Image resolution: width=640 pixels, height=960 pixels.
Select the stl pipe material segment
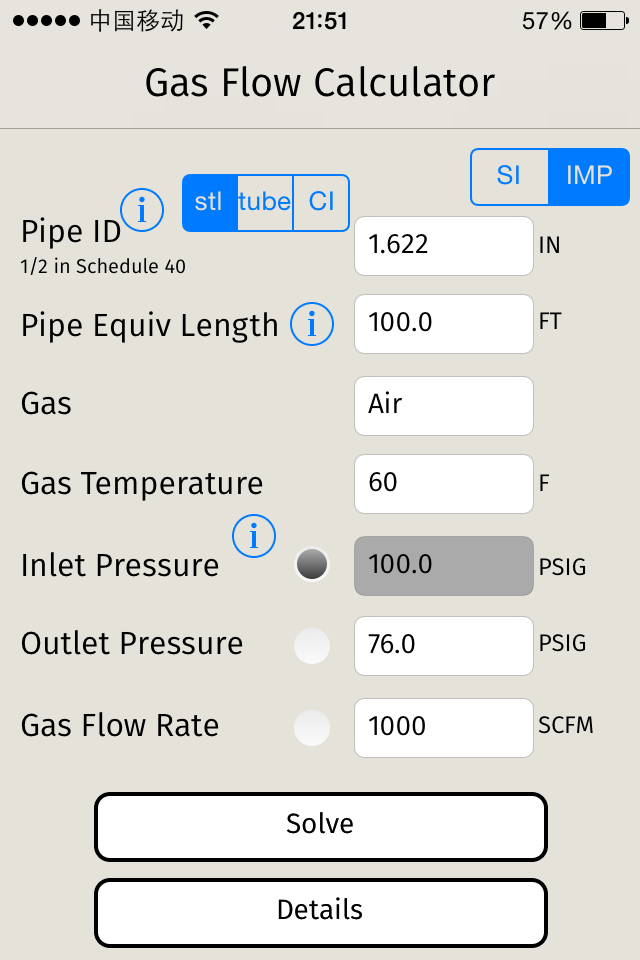209,202
